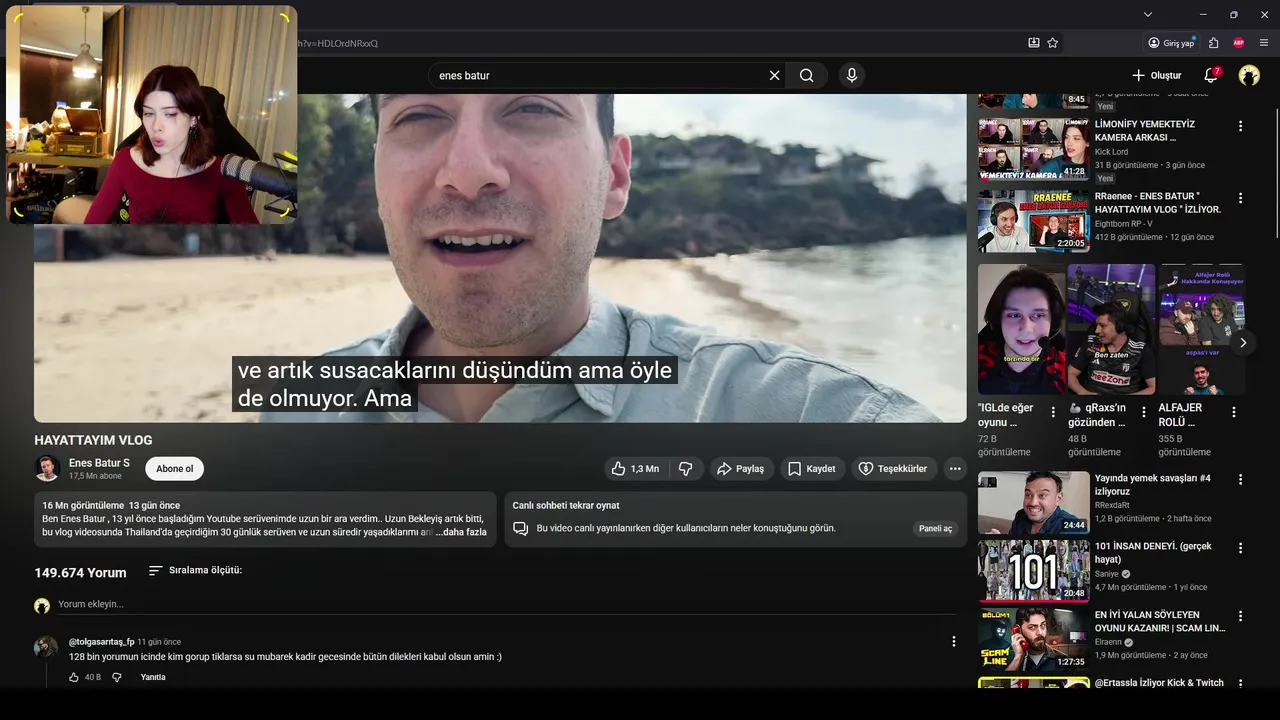The image size is (1280, 720).
Task: Dislike tolgasarıtaş_fp's comment
Action: pos(117,677)
